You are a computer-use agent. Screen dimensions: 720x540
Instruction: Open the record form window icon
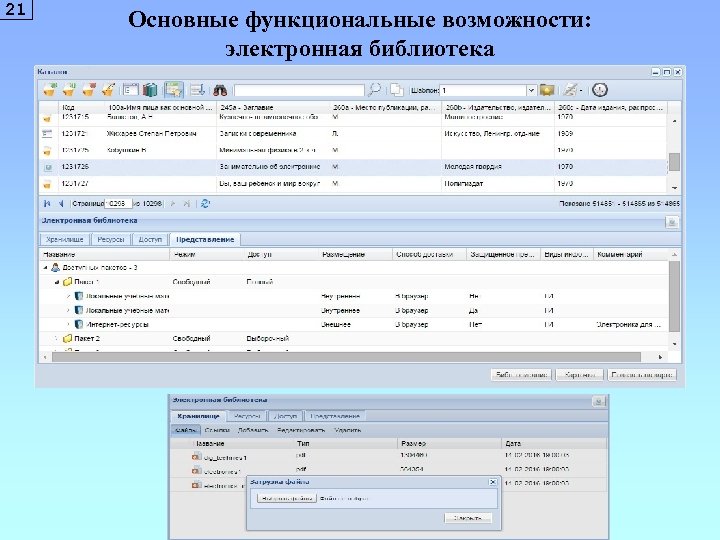[130, 90]
